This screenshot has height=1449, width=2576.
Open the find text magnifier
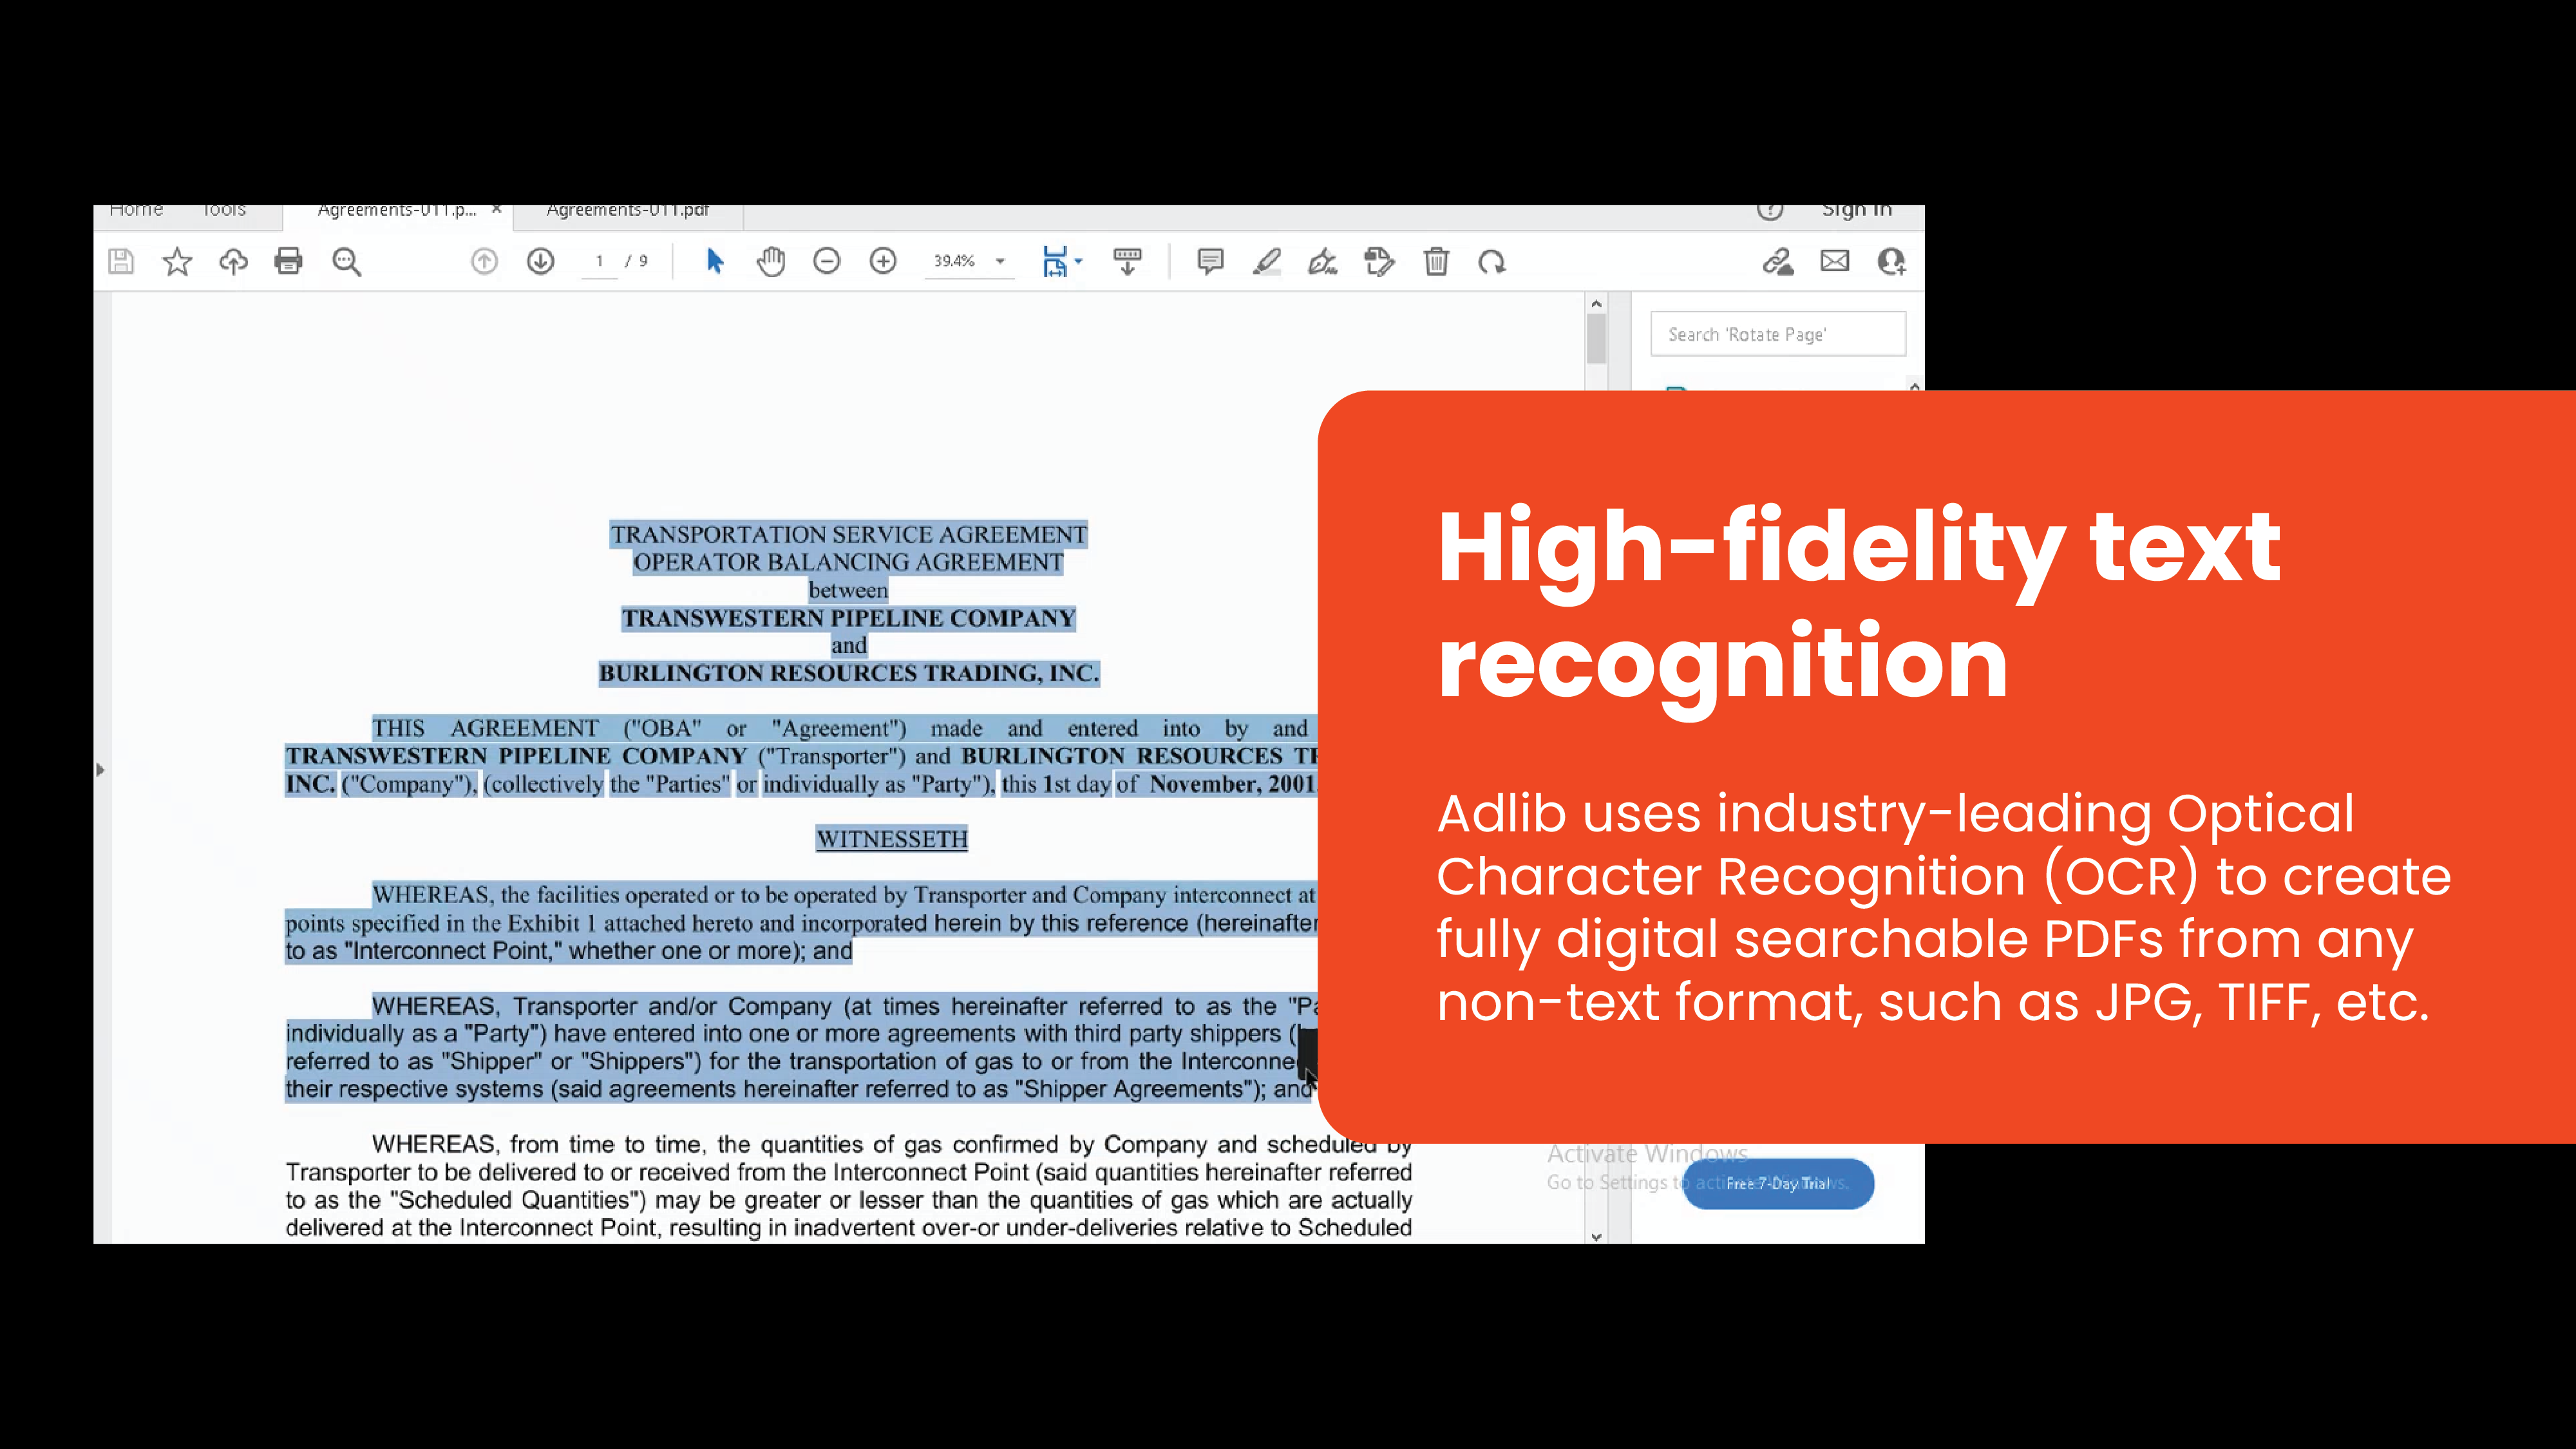(346, 262)
